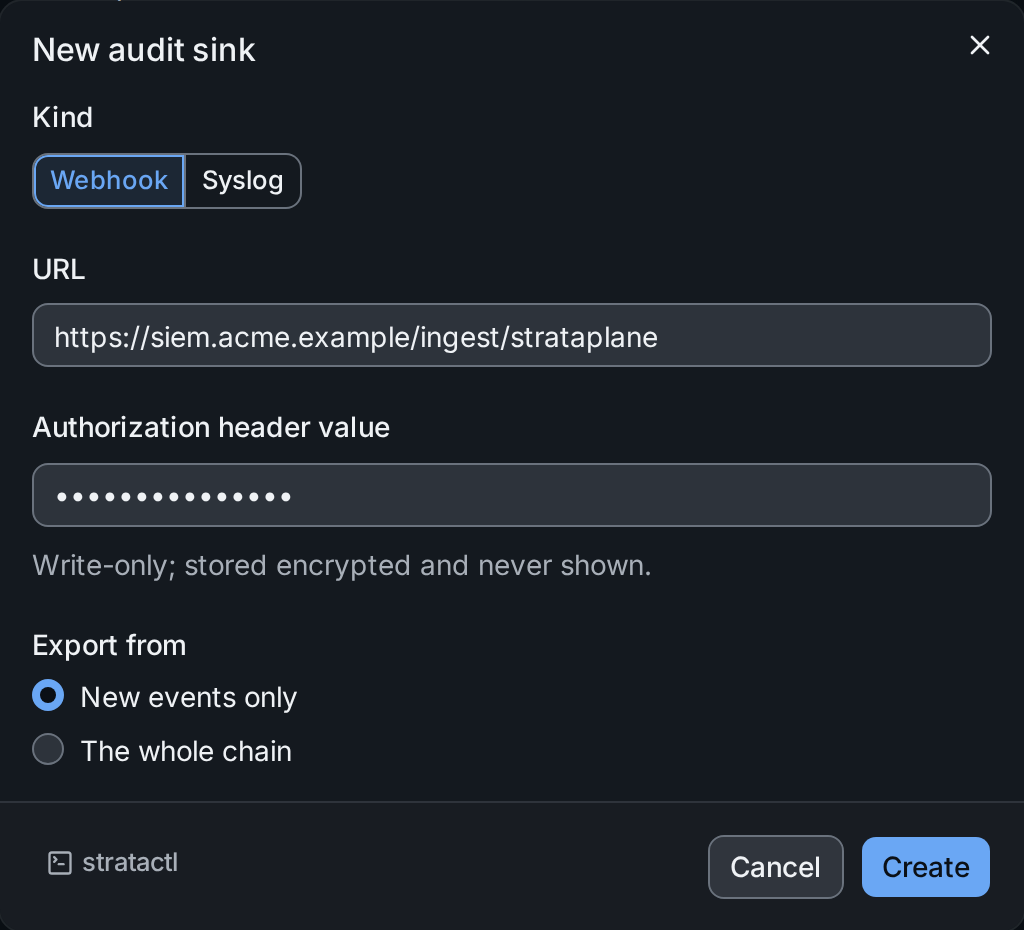This screenshot has width=1024, height=930.
Task: Select New events only radio button
Action: pos(48,695)
